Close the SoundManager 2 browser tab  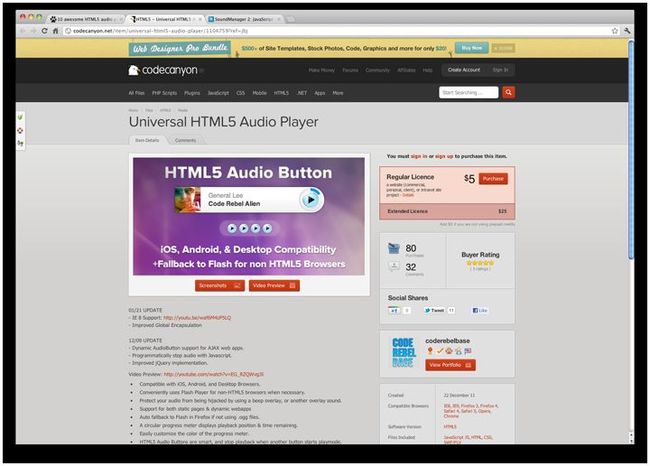pyautogui.click(x=279, y=19)
